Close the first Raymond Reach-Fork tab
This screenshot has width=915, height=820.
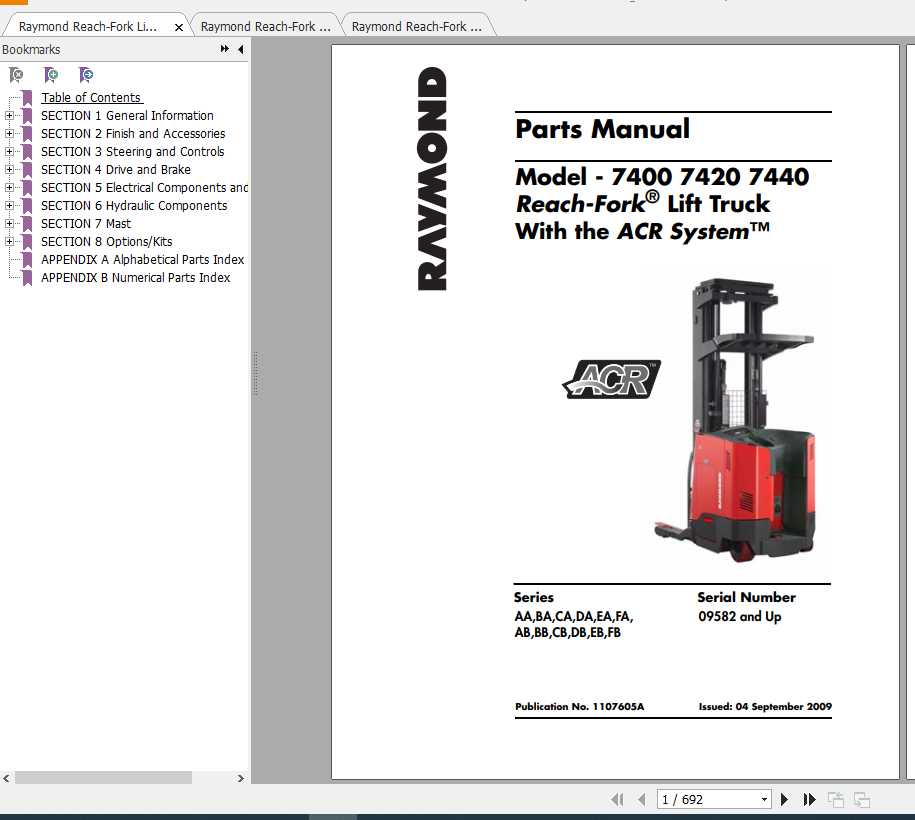click(179, 27)
